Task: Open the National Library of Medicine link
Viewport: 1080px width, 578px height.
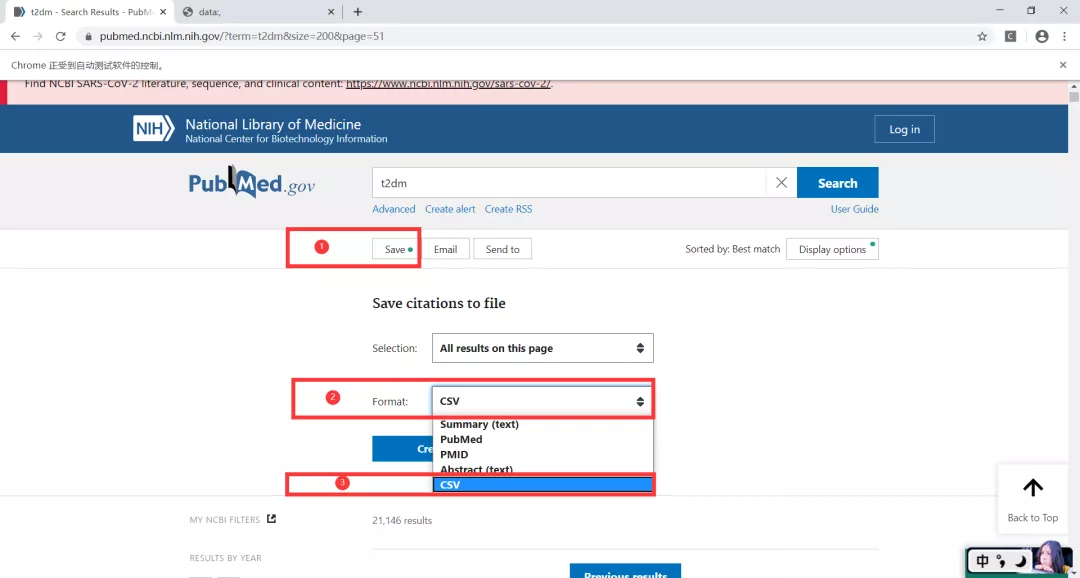Action: click(x=273, y=125)
